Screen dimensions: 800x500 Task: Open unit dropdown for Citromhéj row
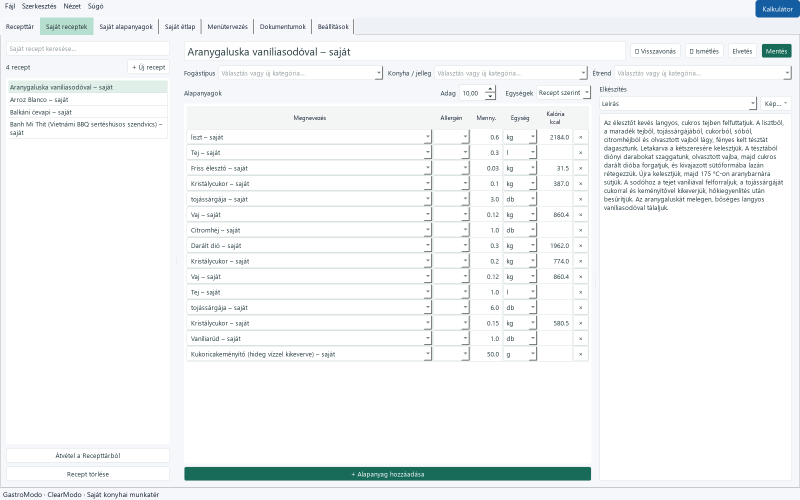[x=532, y=230]
